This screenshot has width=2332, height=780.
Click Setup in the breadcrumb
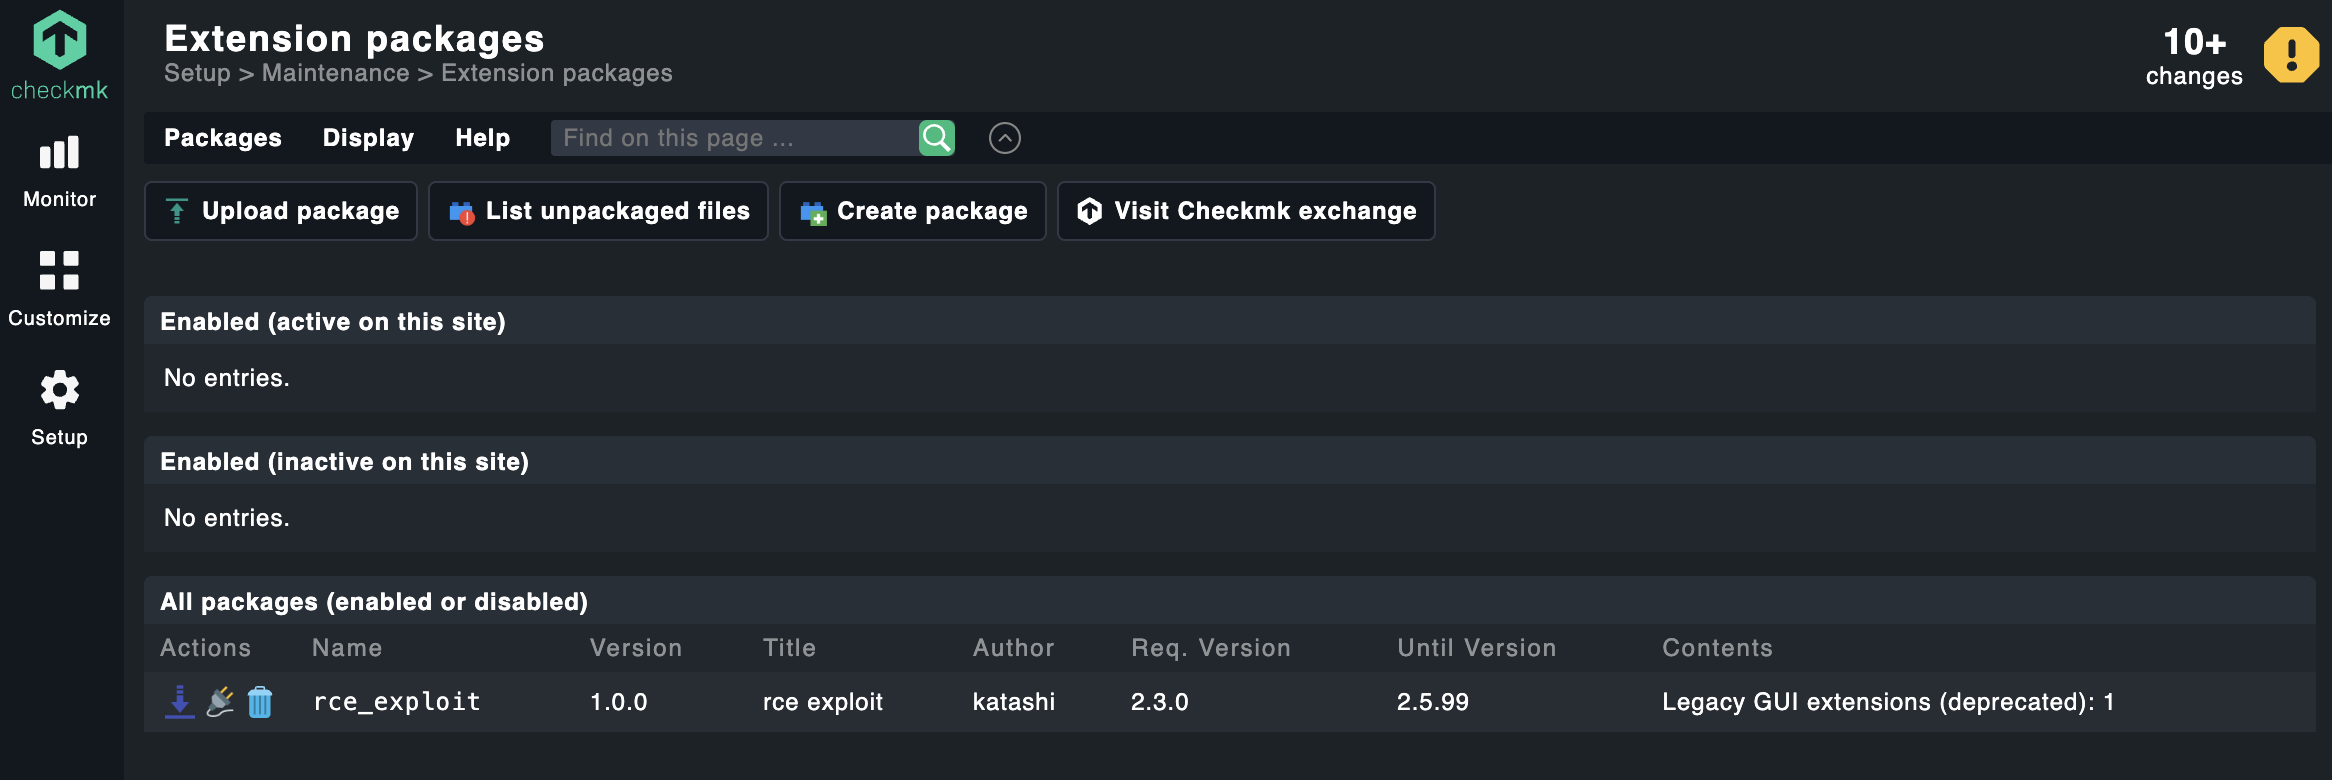(197, 73)
